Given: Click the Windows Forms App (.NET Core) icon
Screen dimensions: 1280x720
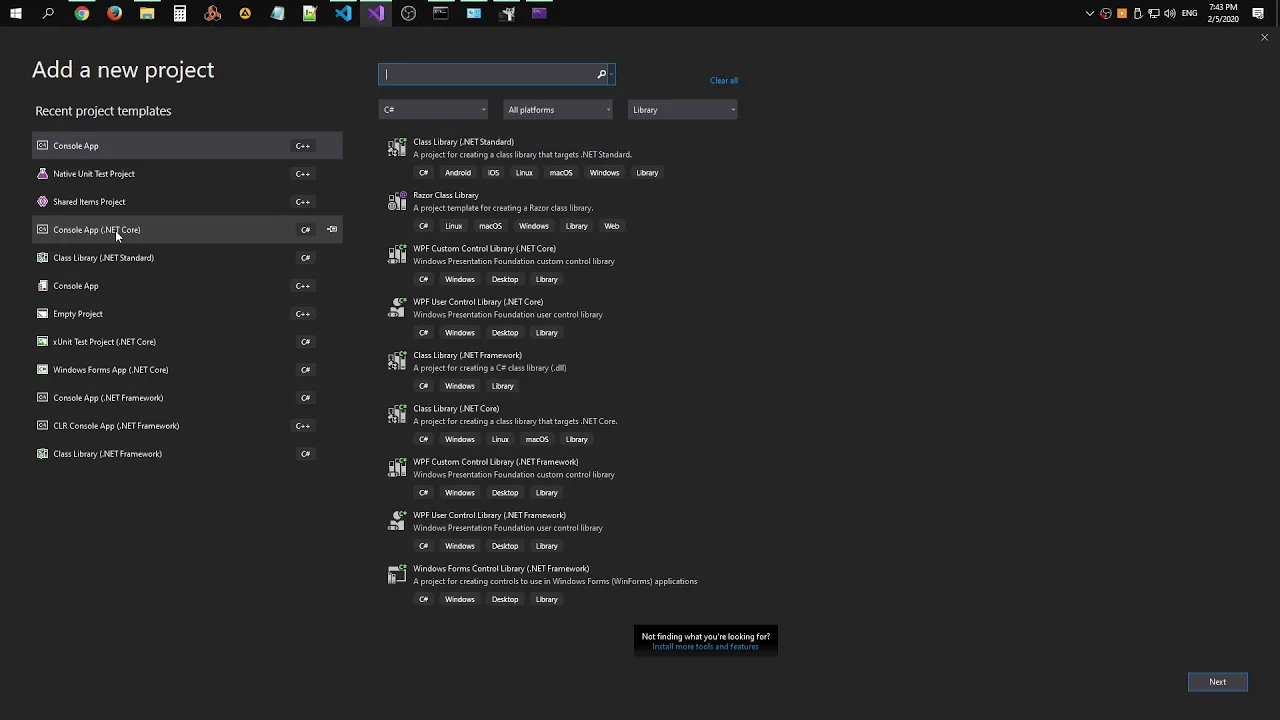Looking at the screenshot, I should pos(42,369).
